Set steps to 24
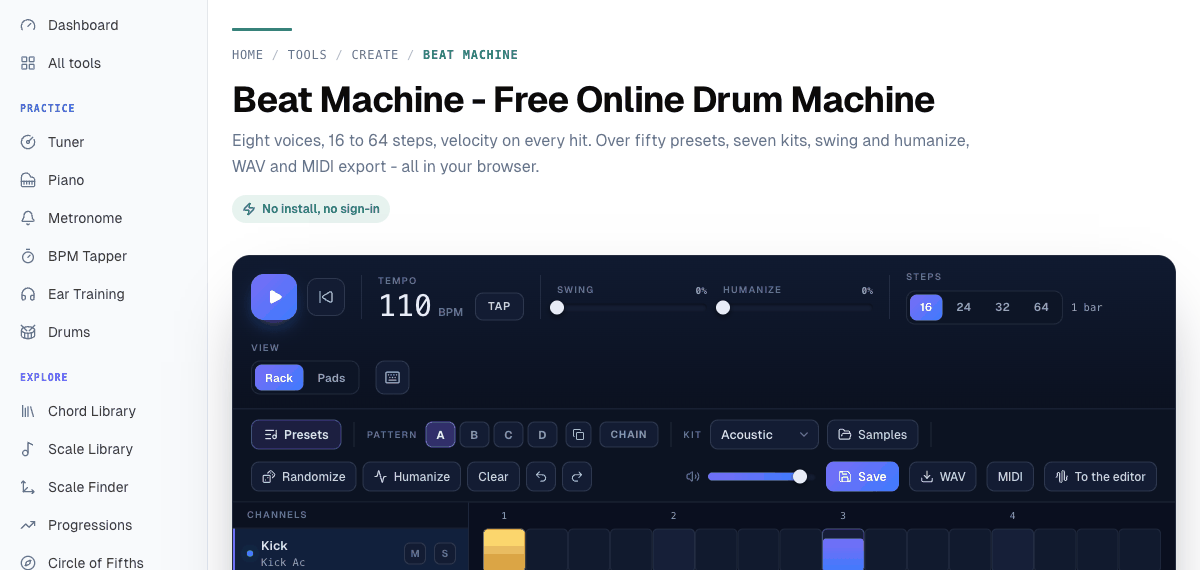 [x=964, y=307]
